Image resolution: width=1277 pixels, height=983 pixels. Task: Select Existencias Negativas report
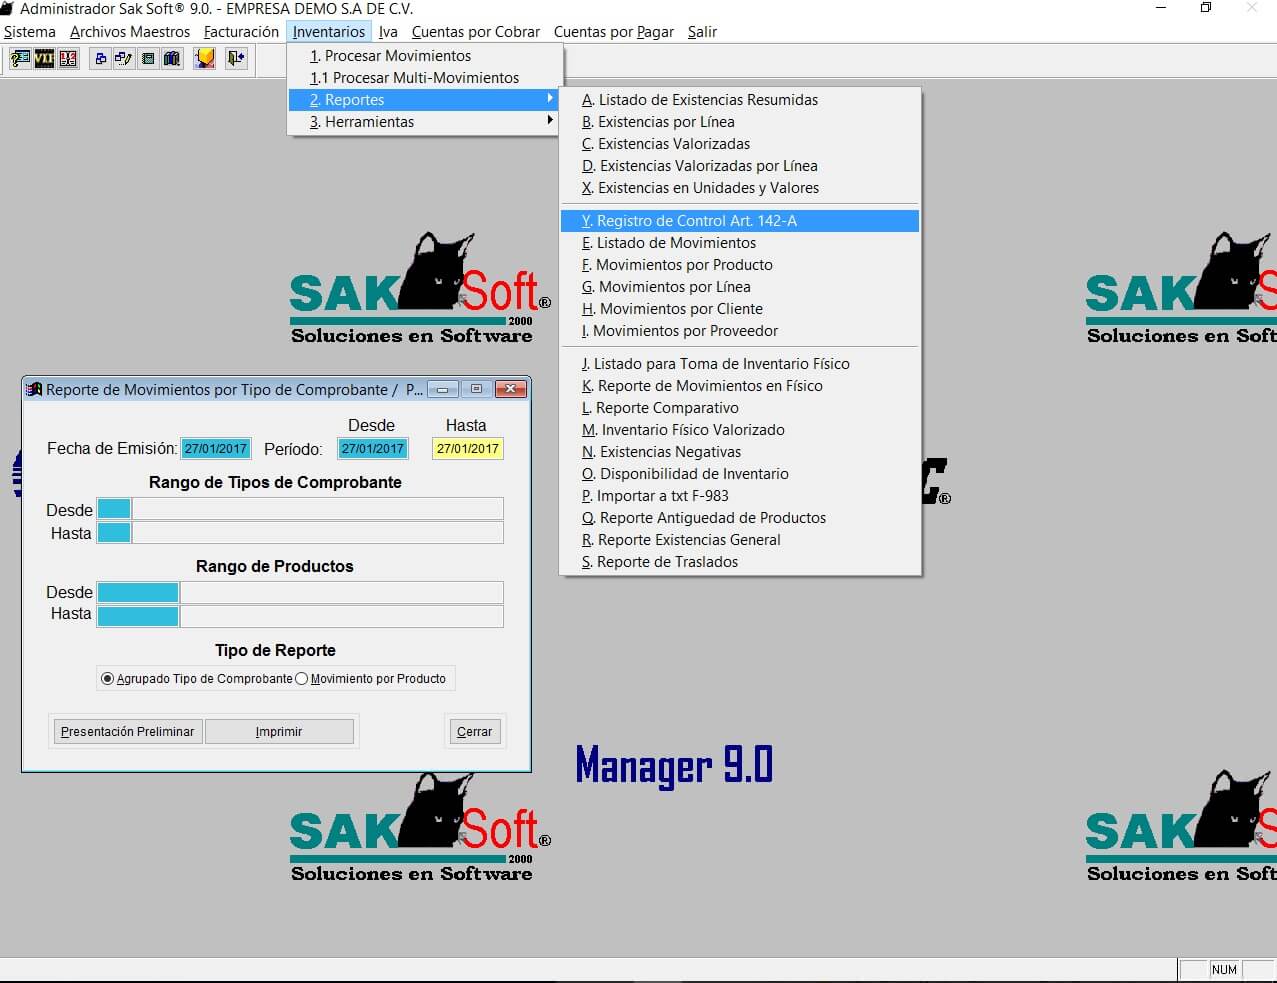pos(740,452)
